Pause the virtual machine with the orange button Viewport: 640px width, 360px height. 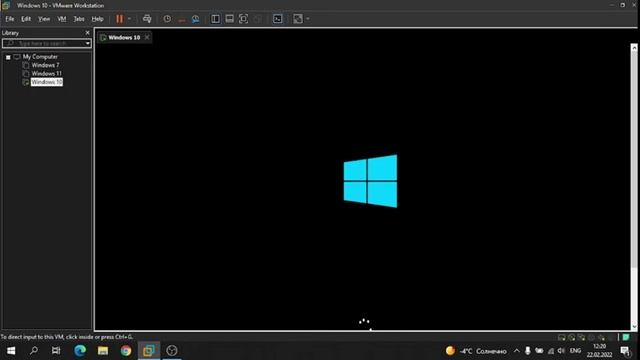pos(119,19)
